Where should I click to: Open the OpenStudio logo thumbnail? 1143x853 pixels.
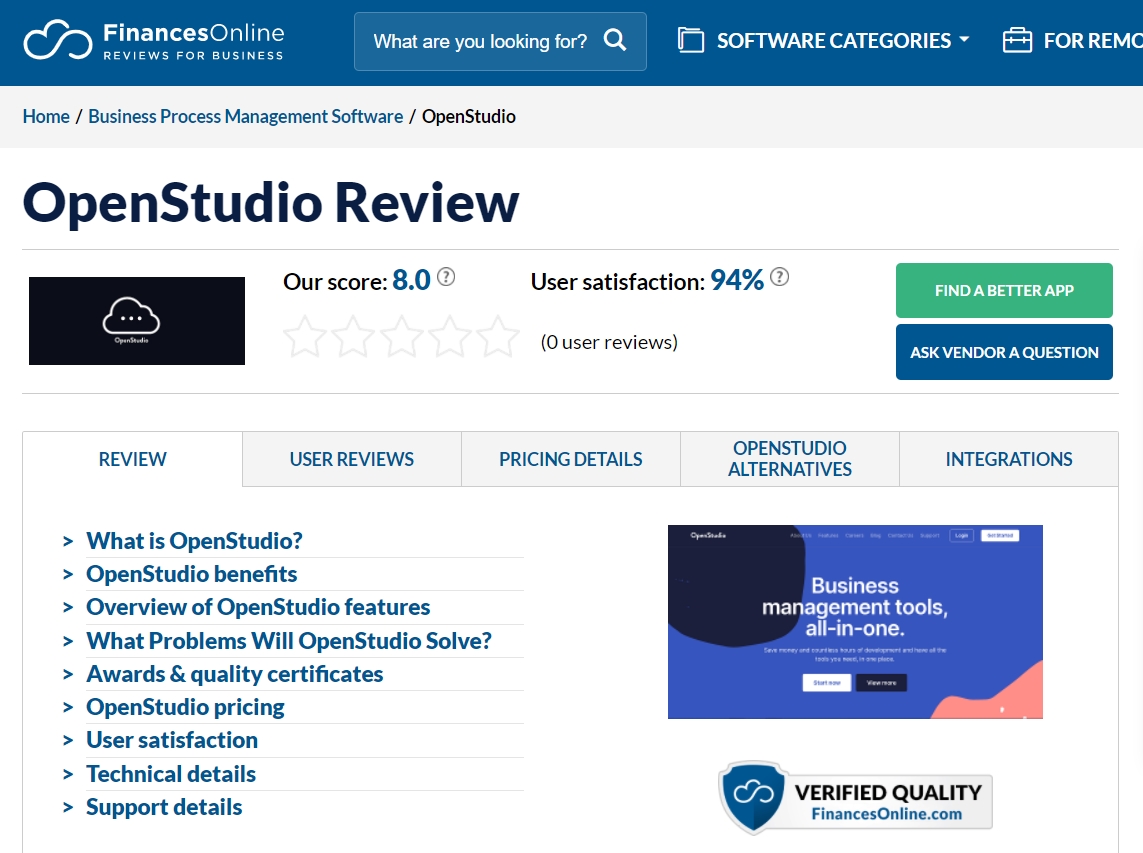click(x=137, y=321)
